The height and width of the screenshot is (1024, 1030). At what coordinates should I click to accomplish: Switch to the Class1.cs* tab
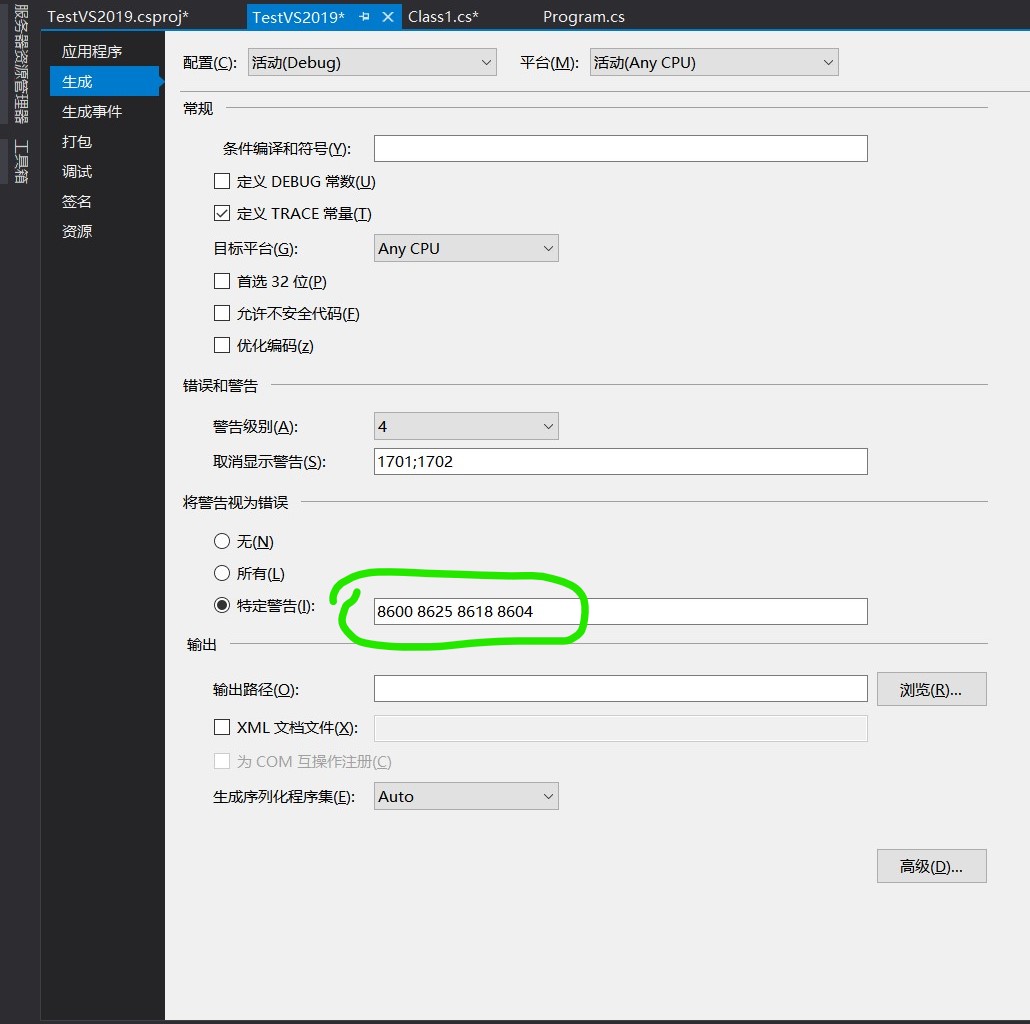(x=443, y=17)
